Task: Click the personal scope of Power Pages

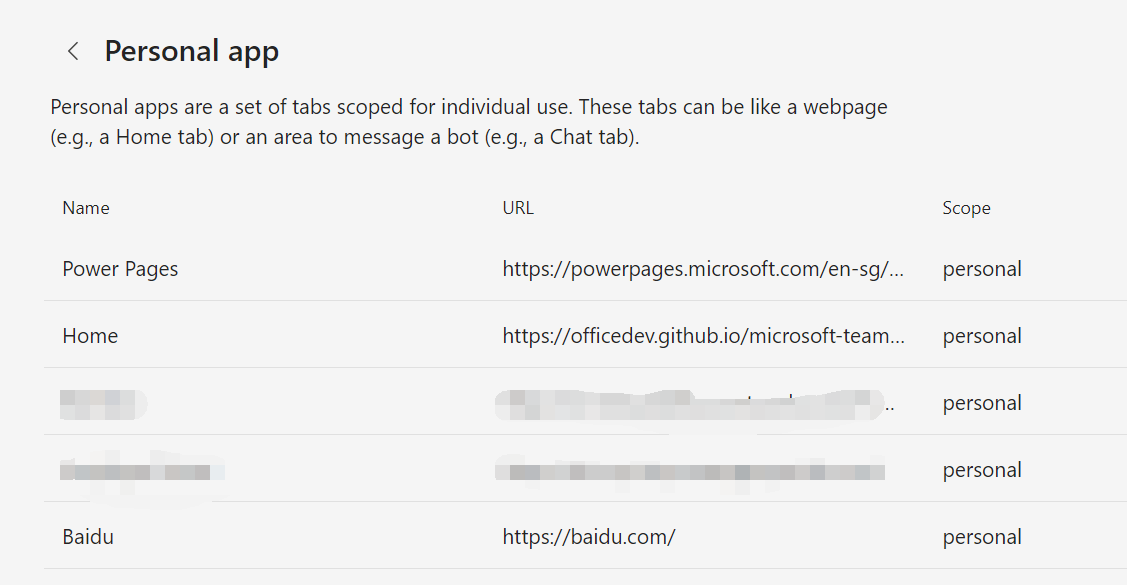Action: 982,269
